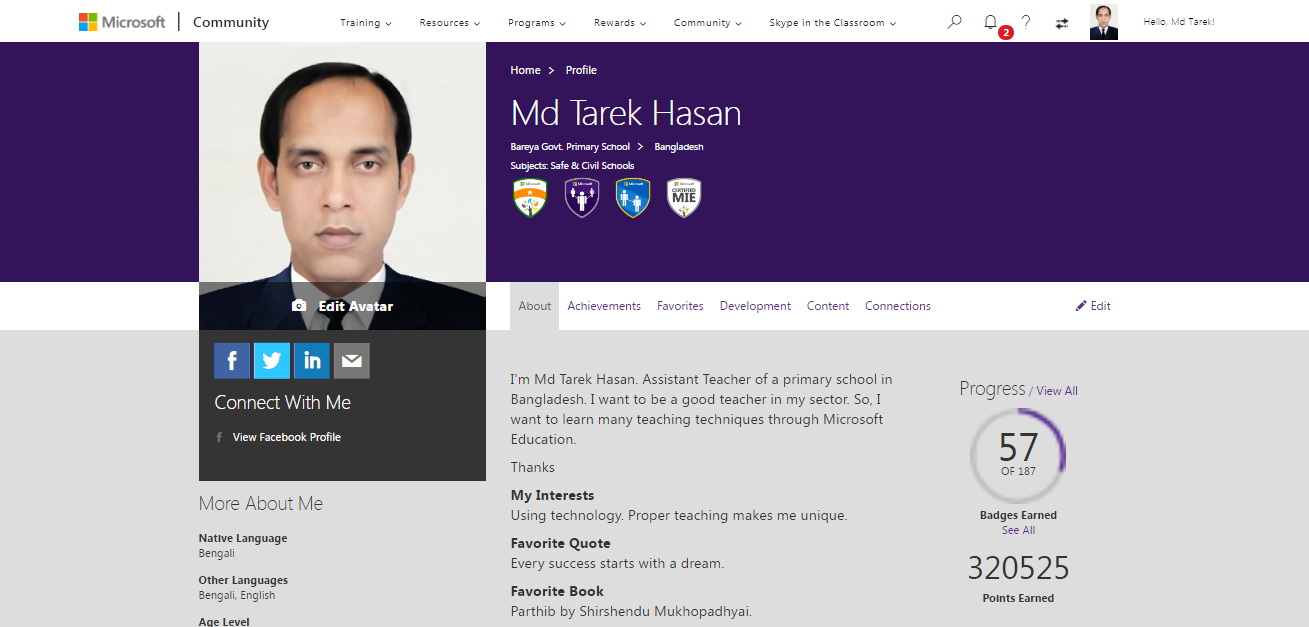Screen dimensions: 1309x627
Task: Open View Facebook Profile link
Action: pos(287,437)
